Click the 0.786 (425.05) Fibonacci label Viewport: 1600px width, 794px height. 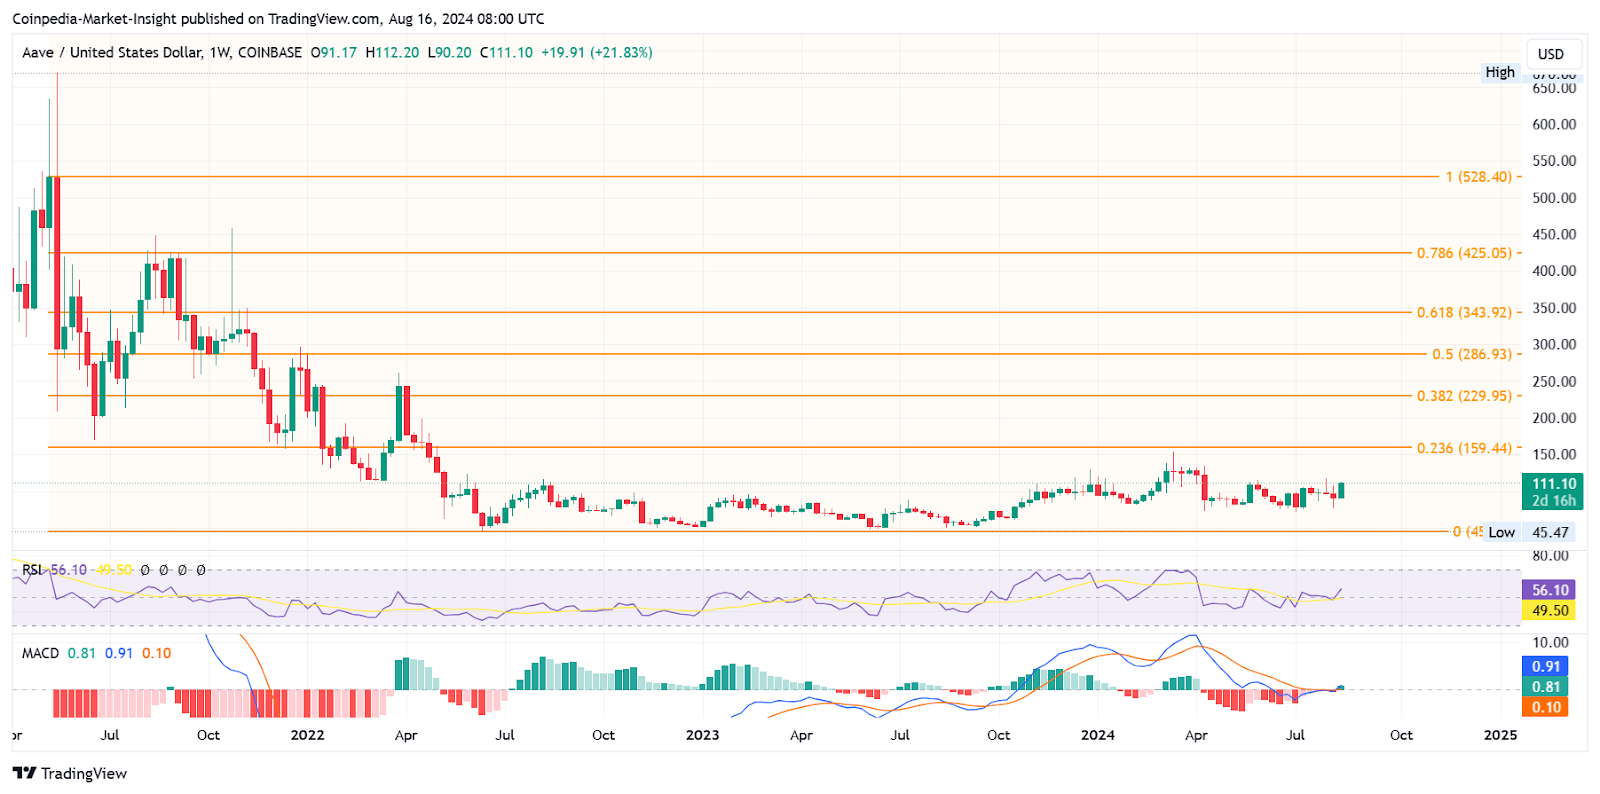1464,253
